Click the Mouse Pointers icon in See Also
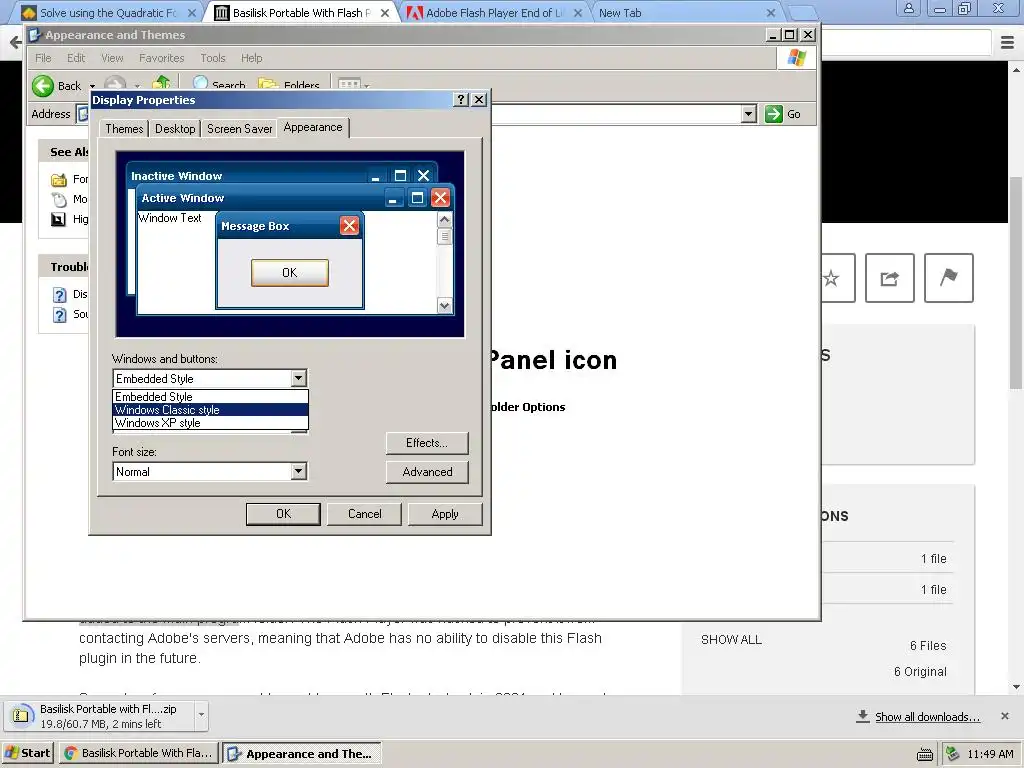Image resolution: width=1024 pixels, height=768 pixels. click(x=59, y=199)
